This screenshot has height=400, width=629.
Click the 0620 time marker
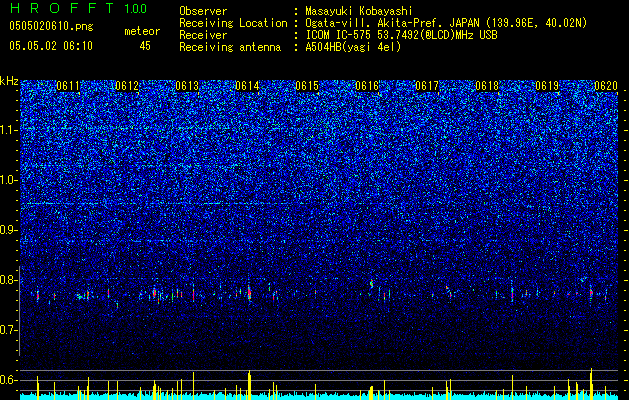click(606, 86)
